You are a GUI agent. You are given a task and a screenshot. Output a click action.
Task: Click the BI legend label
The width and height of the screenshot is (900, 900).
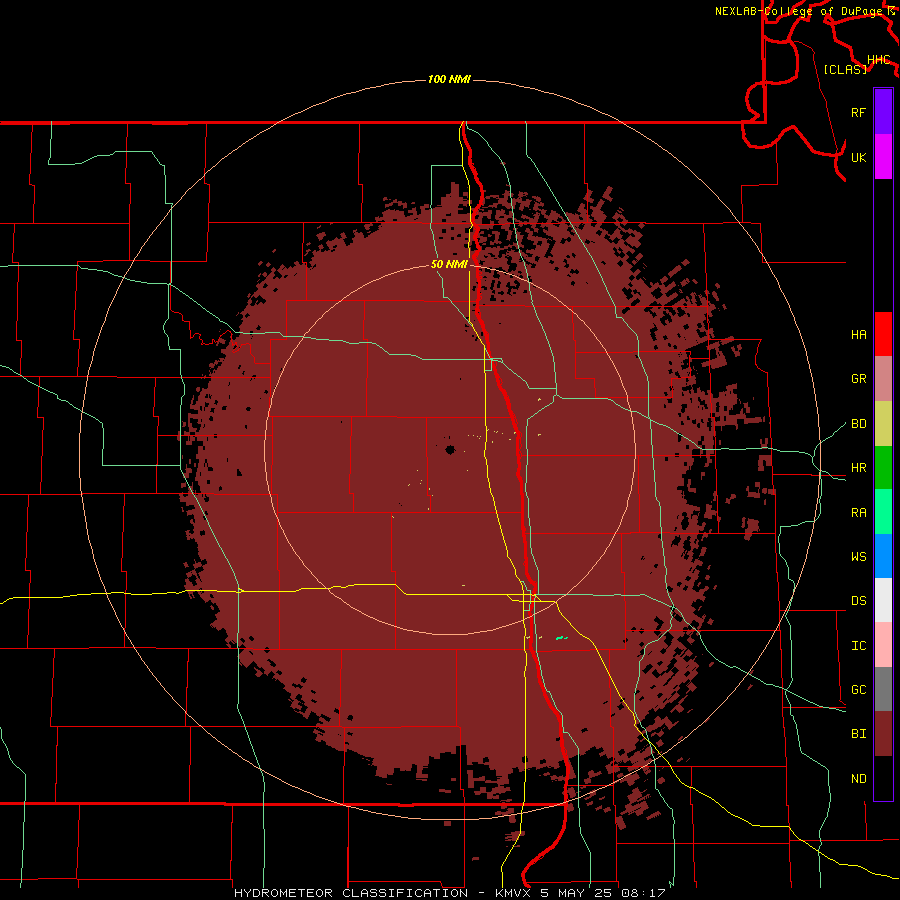[859, 734]
